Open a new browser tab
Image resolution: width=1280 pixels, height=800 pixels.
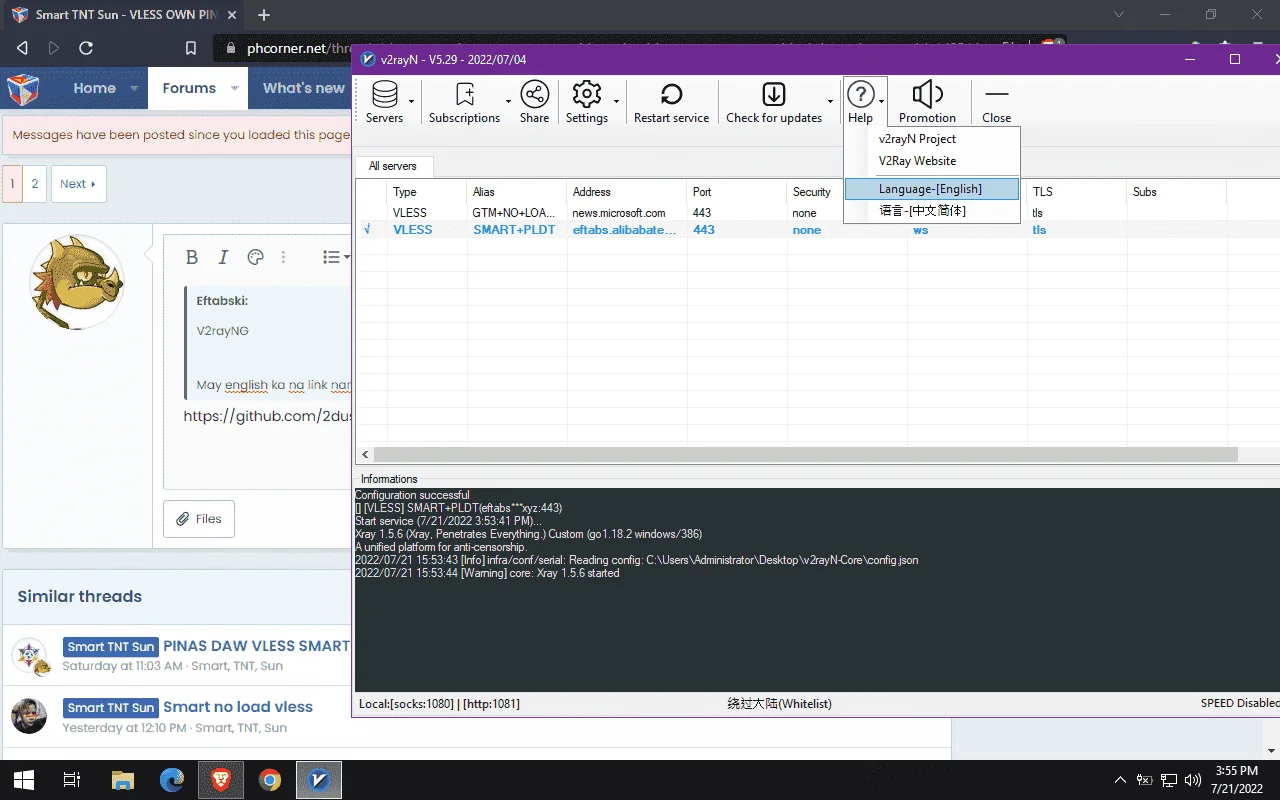pyautogui.click(x=264, y=15)
